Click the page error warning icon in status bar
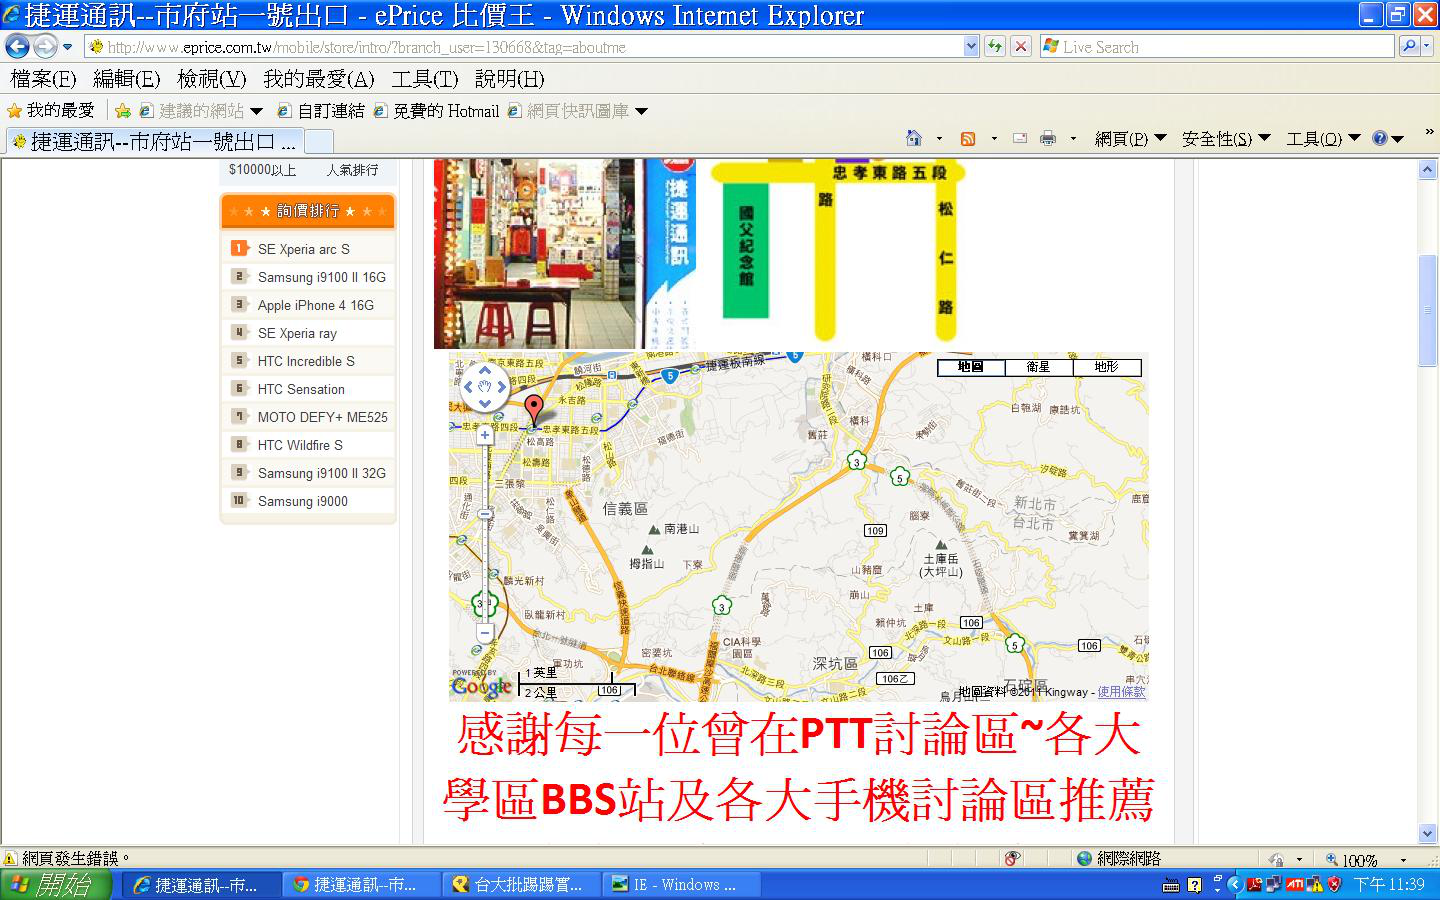This screenshot has width=1440, height=900. (10, 858)
